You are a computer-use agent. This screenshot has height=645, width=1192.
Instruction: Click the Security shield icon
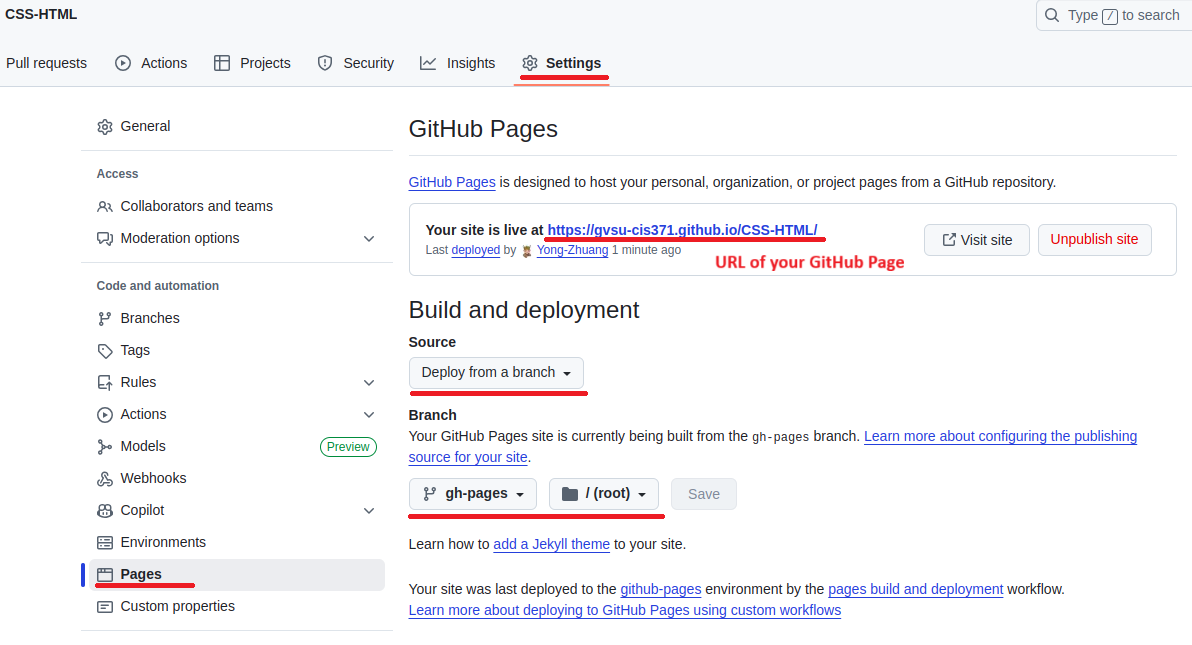325,63
